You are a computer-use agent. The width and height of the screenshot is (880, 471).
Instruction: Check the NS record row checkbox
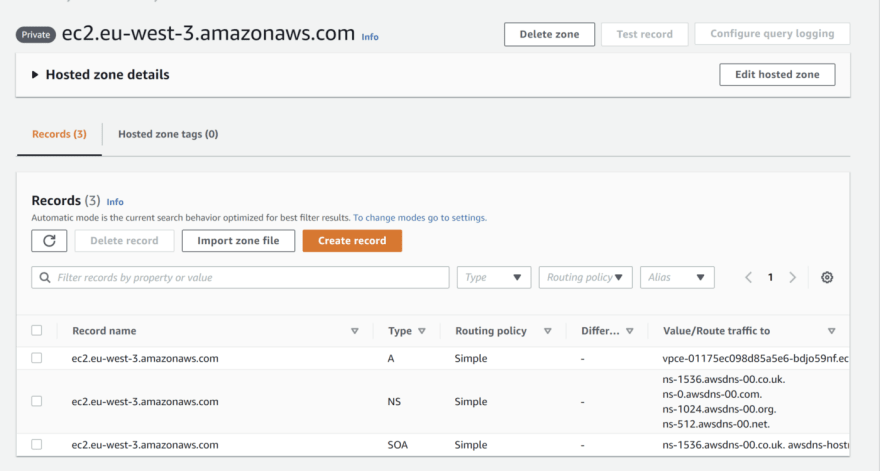(x=36, y=401)
